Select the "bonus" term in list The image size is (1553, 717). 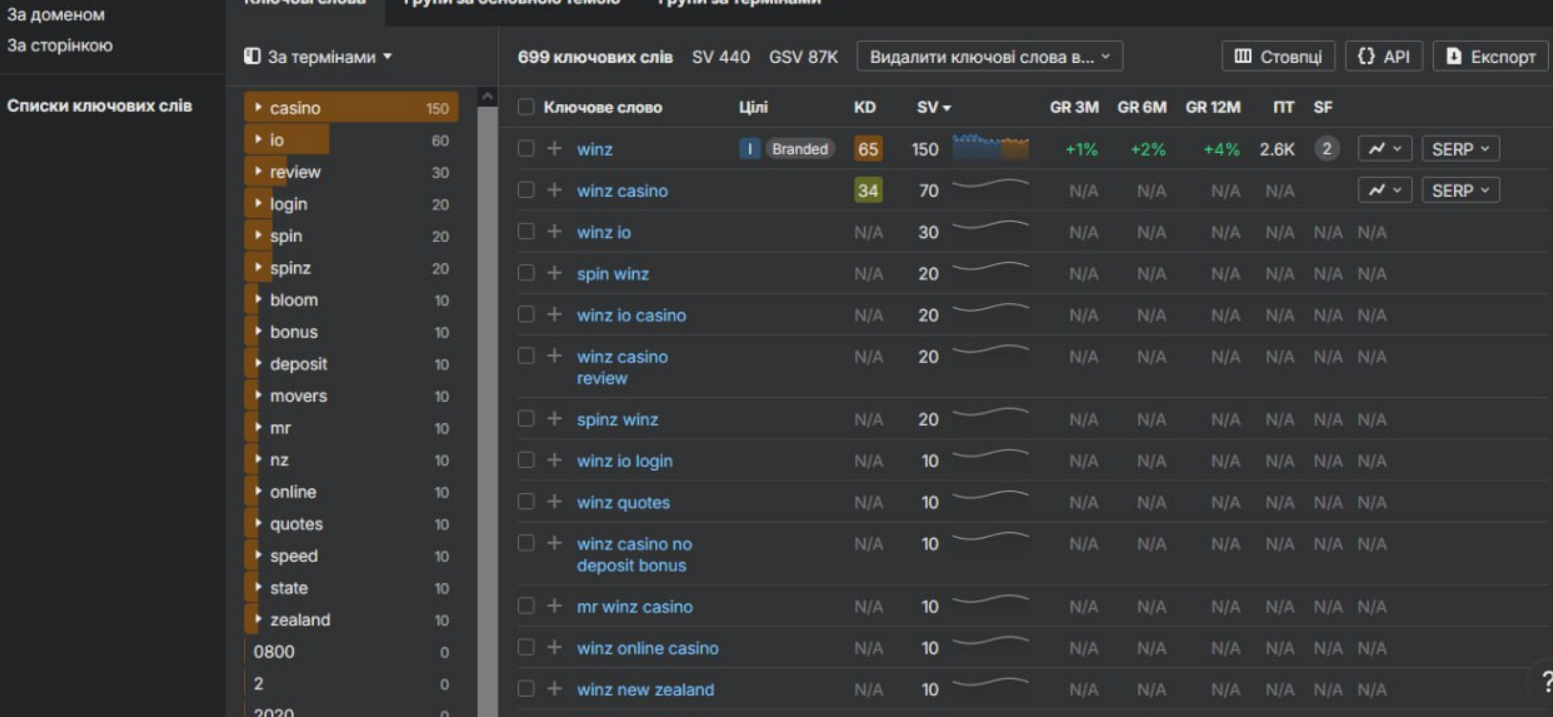[293, 332]
